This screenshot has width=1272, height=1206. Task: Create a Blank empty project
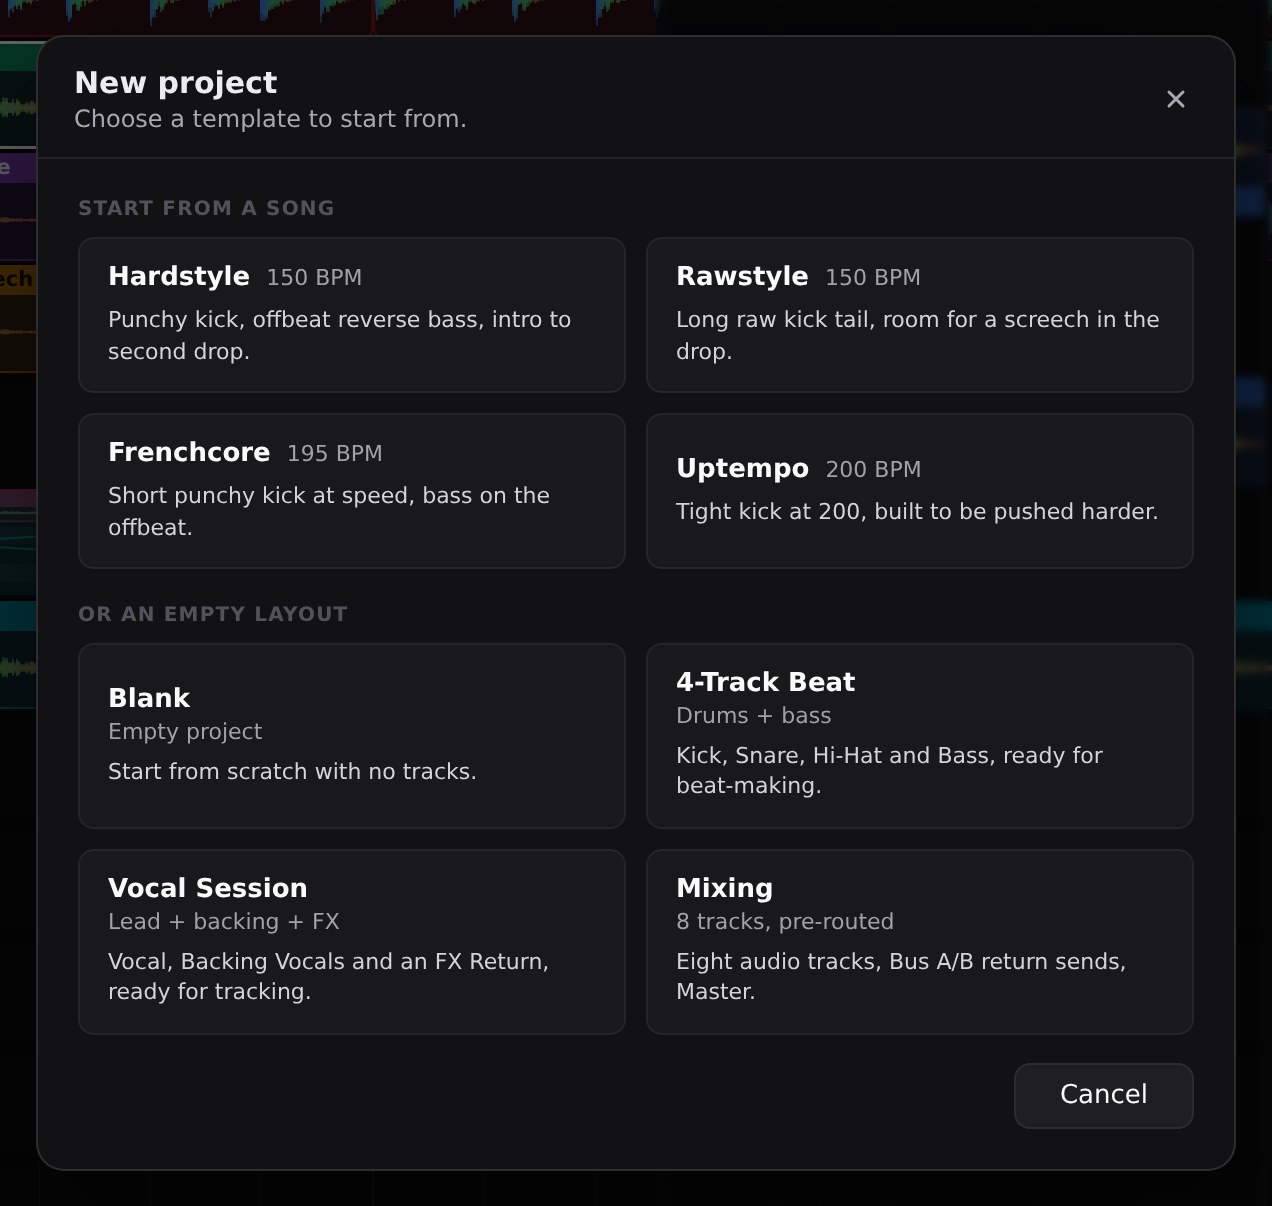[x=352, y=736]
